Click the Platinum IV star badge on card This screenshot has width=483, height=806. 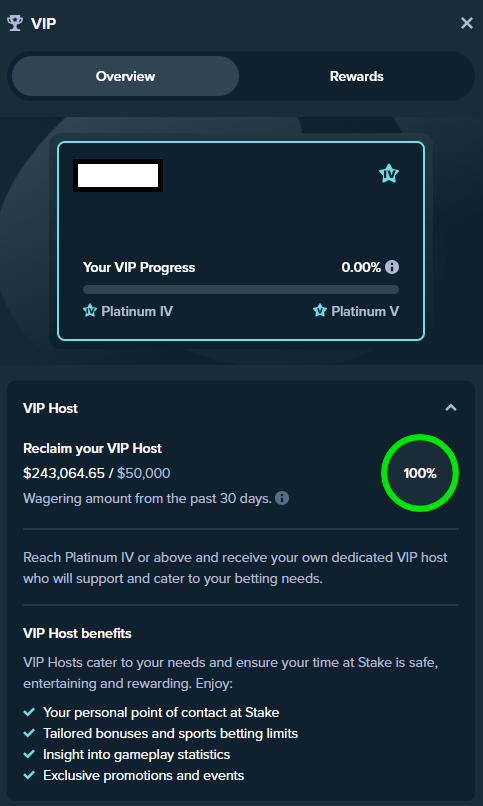click(x=389, y=174)
